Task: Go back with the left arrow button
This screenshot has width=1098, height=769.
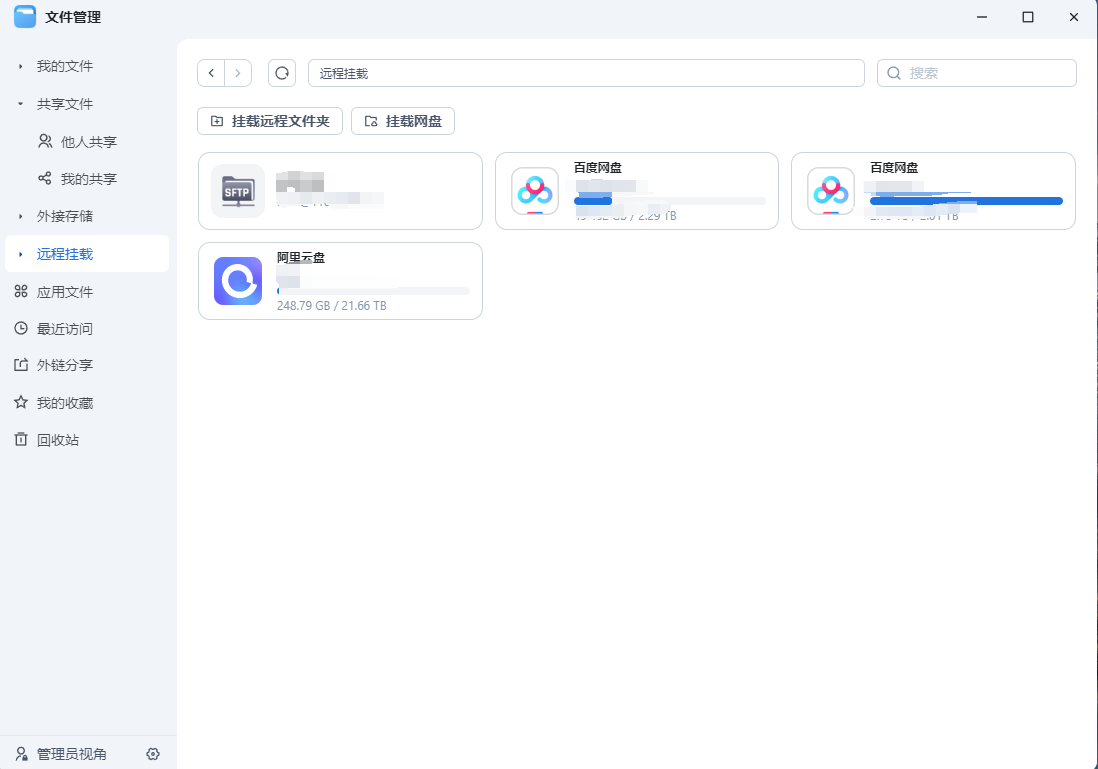Action: tap(211, 73)
